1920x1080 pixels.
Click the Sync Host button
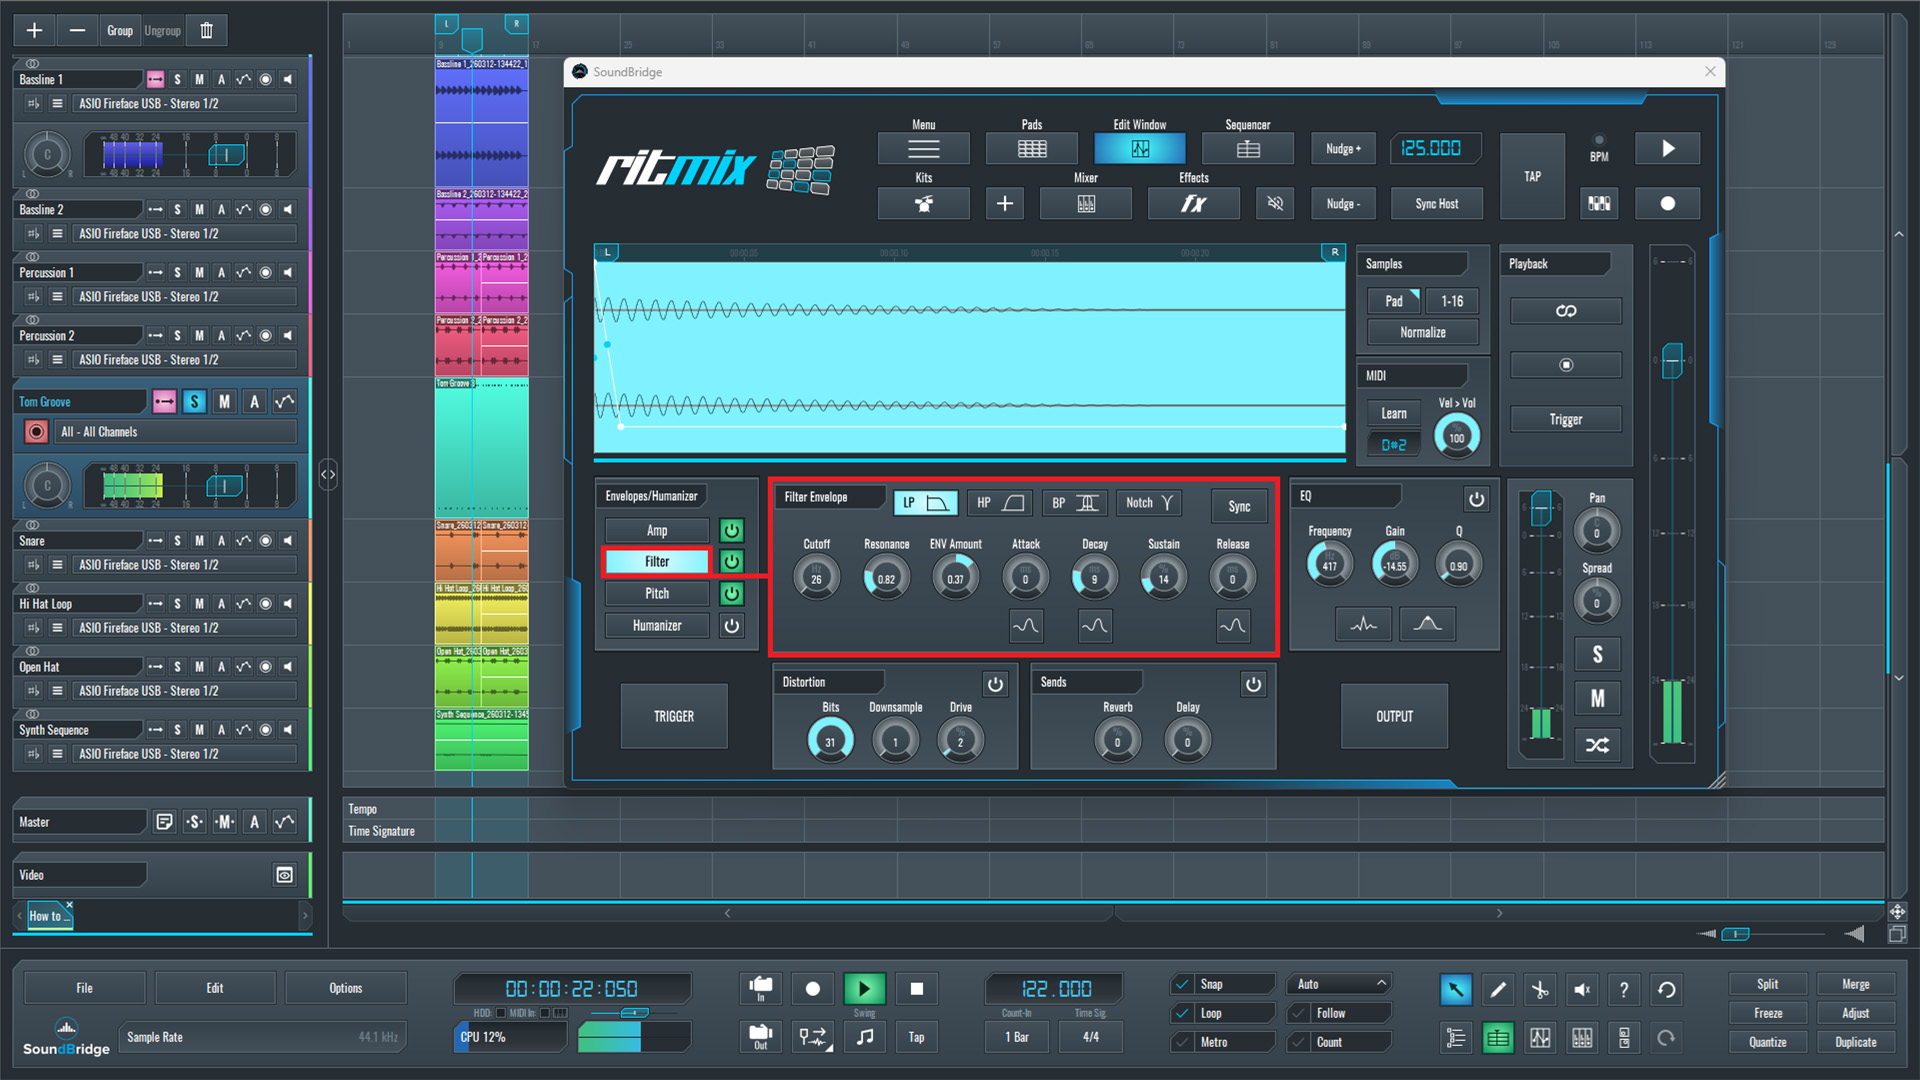[1436, 204]
